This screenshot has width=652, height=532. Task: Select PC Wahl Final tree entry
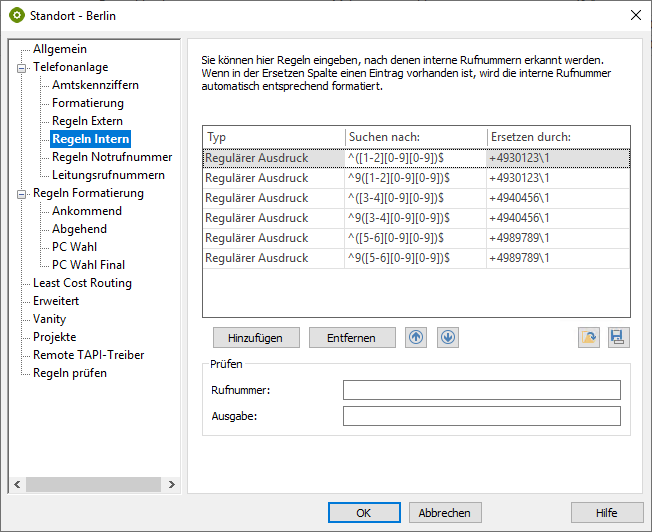(88, 265)
